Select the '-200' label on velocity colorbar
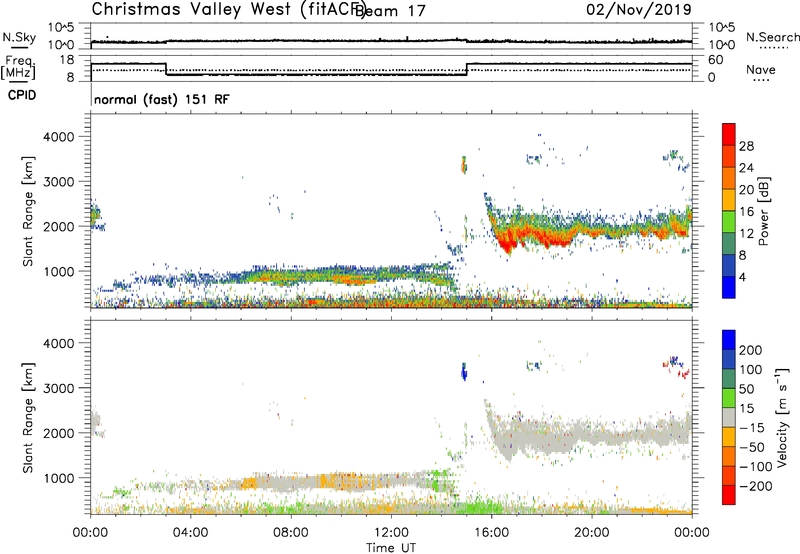This screenshot has height=554, width=800. (755, 486)
